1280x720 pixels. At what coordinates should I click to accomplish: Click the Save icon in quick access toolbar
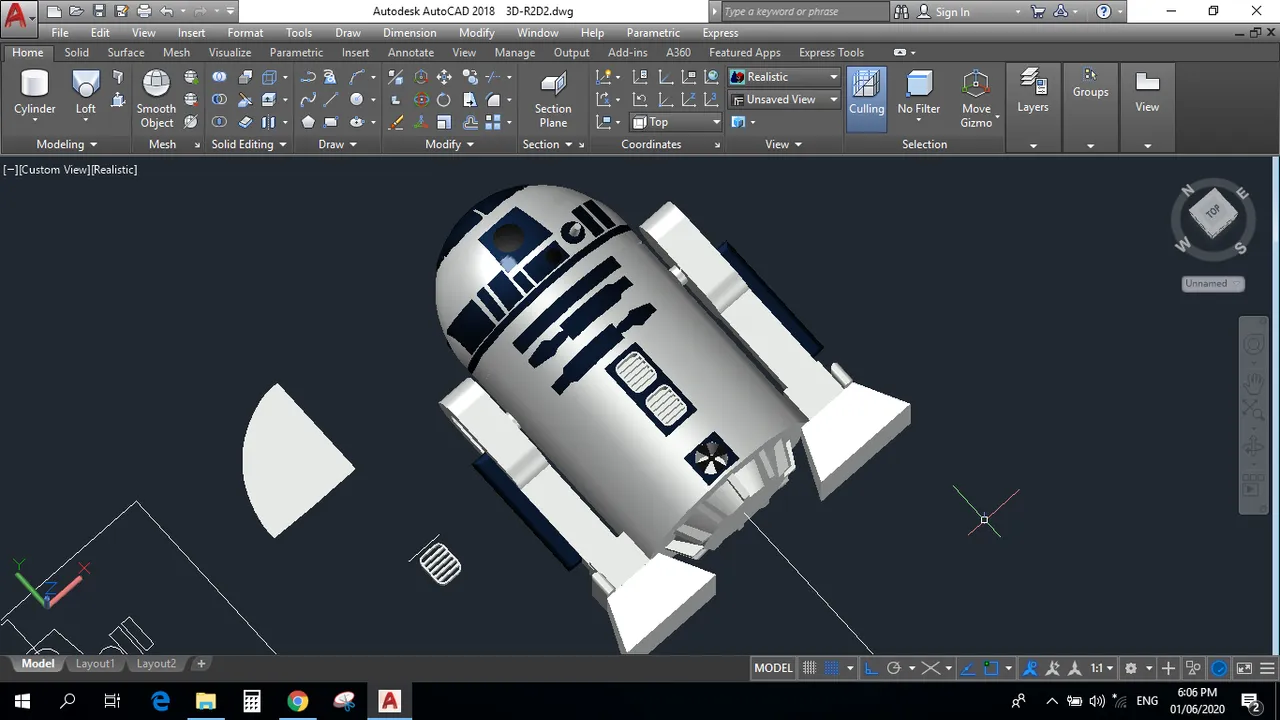click(x=99, y=12)
